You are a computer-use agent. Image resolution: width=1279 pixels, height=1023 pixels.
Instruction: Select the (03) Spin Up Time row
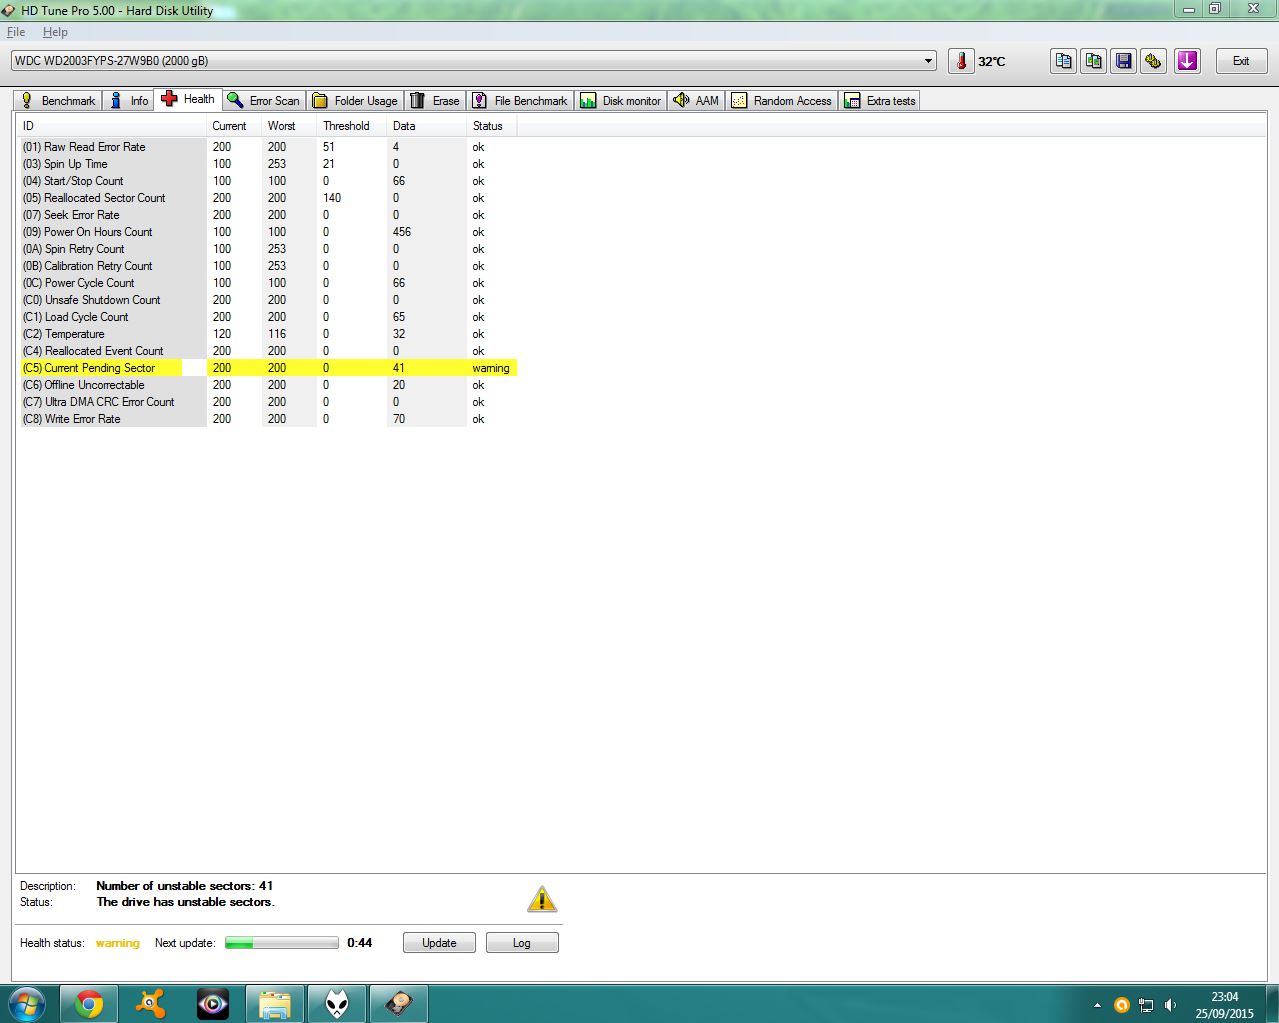(x=267, y=164)
